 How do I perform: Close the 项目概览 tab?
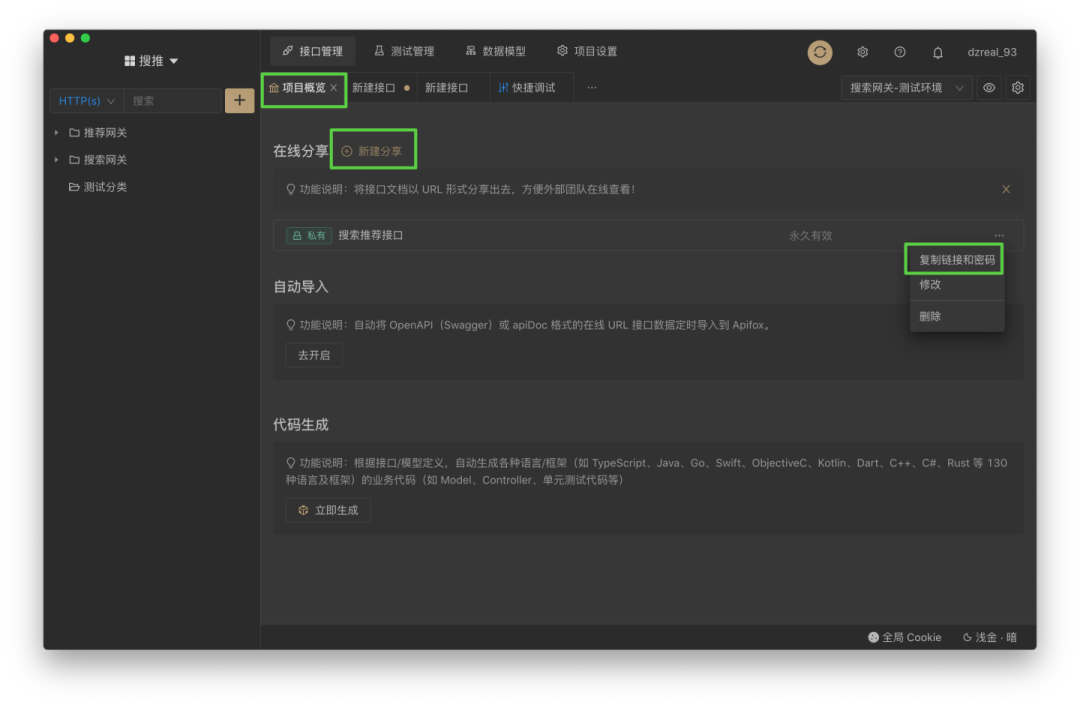tap(333, 88)
